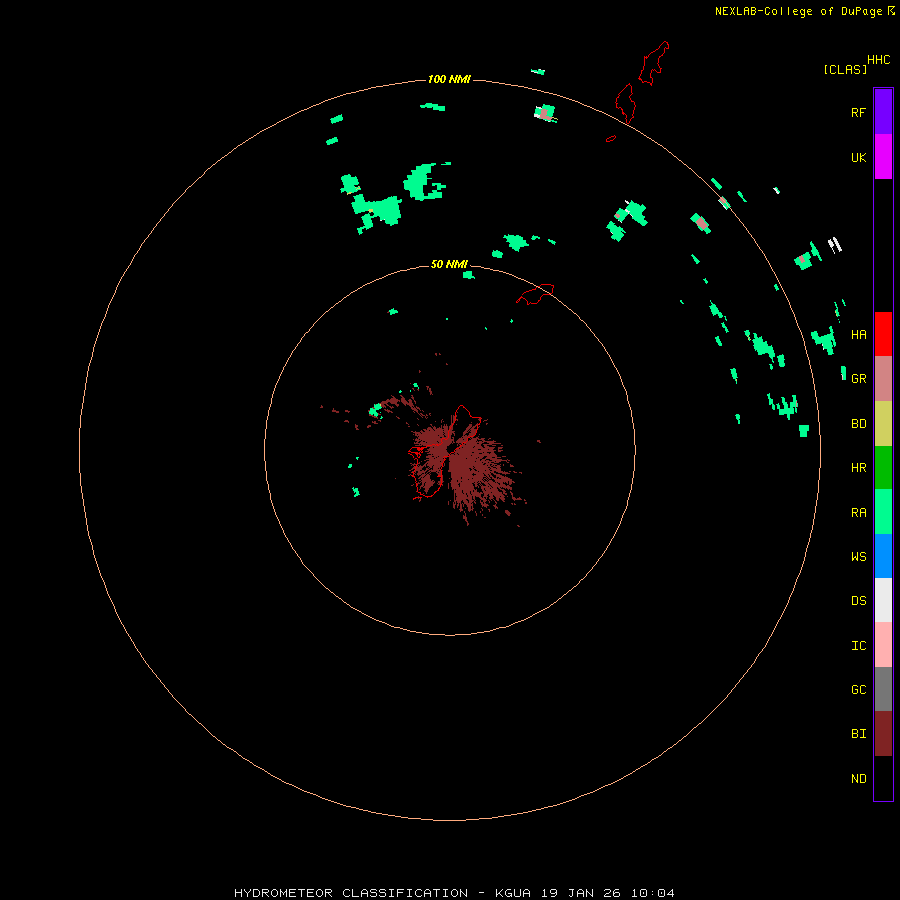Click the 10:04 timestamp

pyautogui.click(x=653, y=893)
